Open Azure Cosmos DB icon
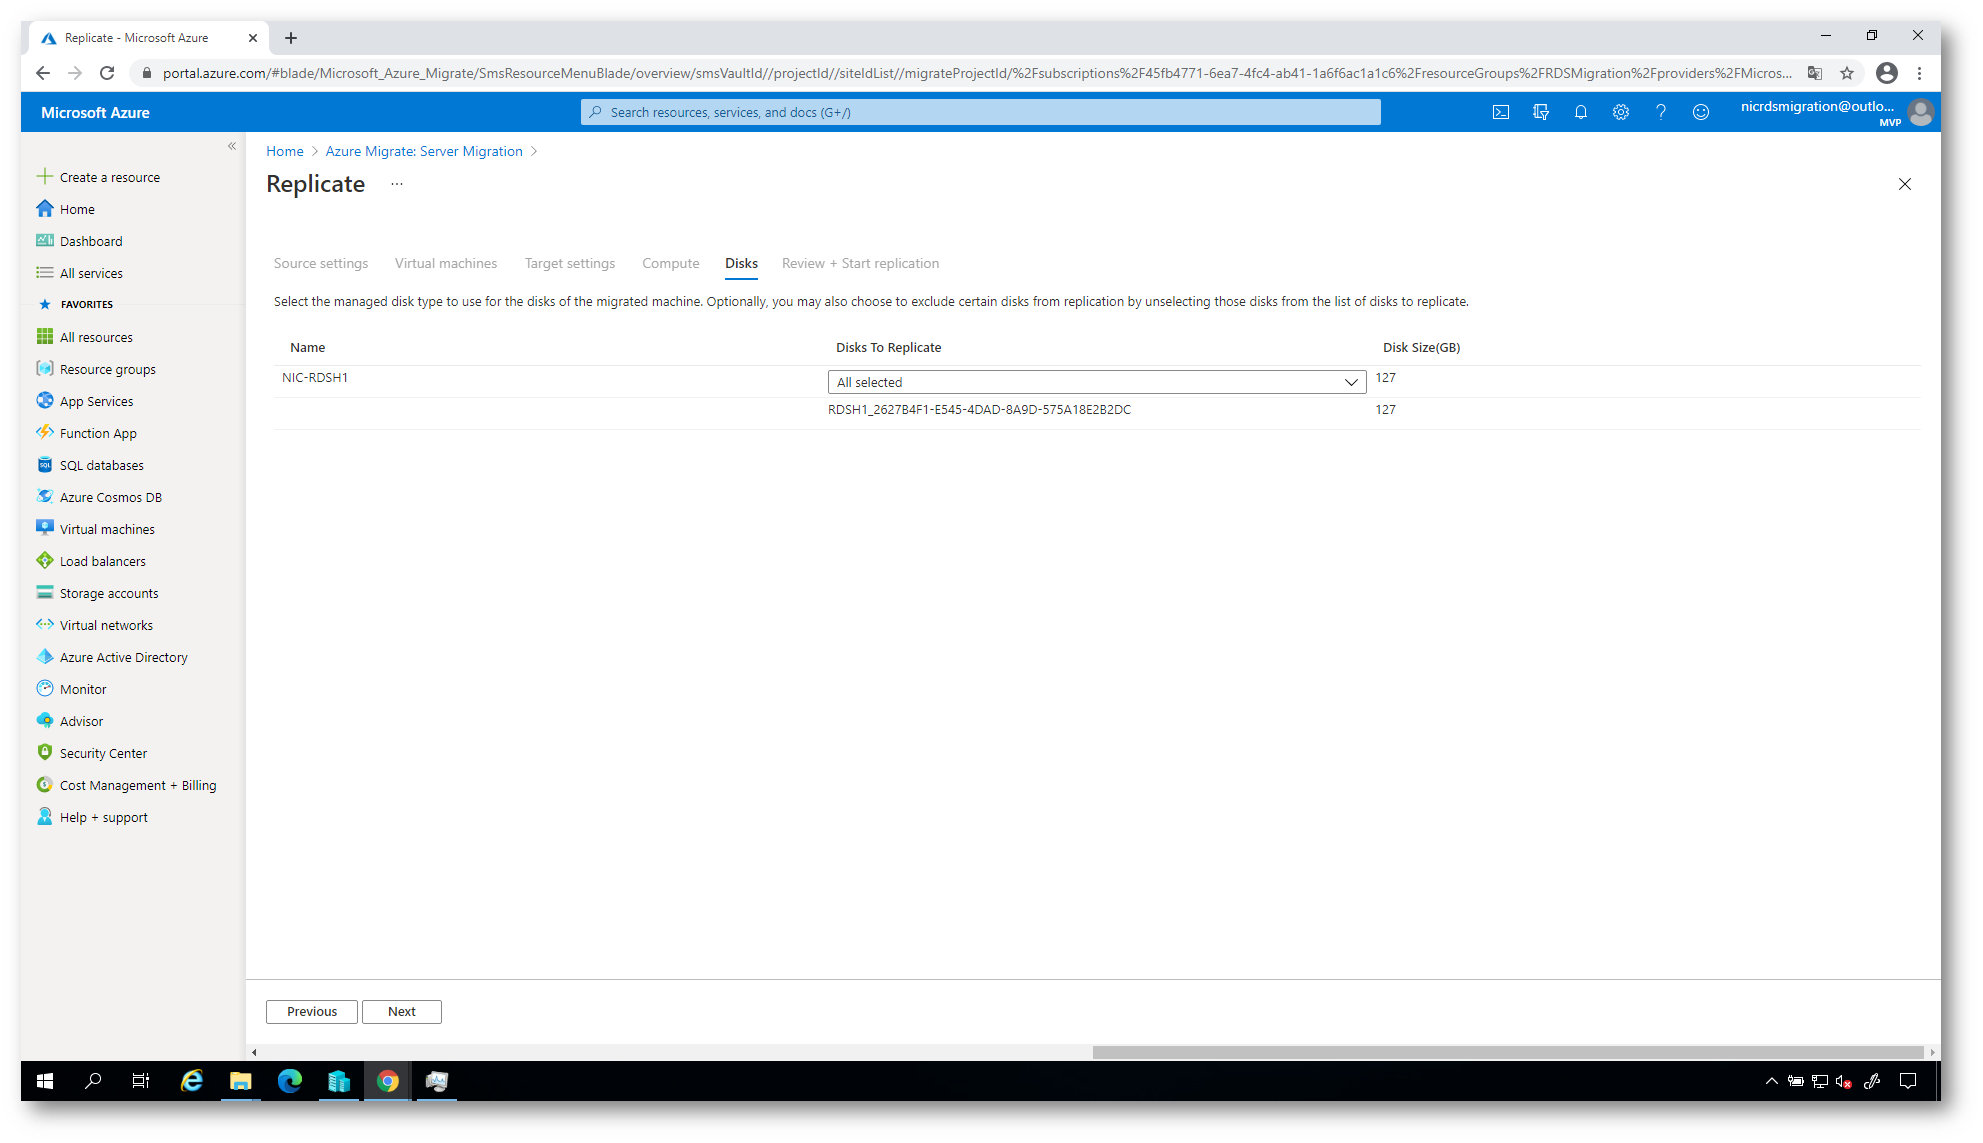The height and width of the screenshot is (1143, 1983). coord(45,497)
